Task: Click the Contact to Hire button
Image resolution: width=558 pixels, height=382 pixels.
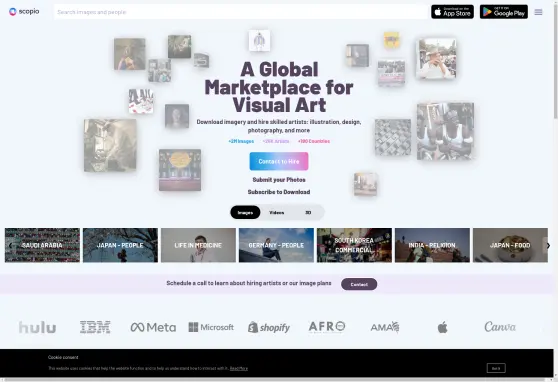Action: tap(279, 161)
